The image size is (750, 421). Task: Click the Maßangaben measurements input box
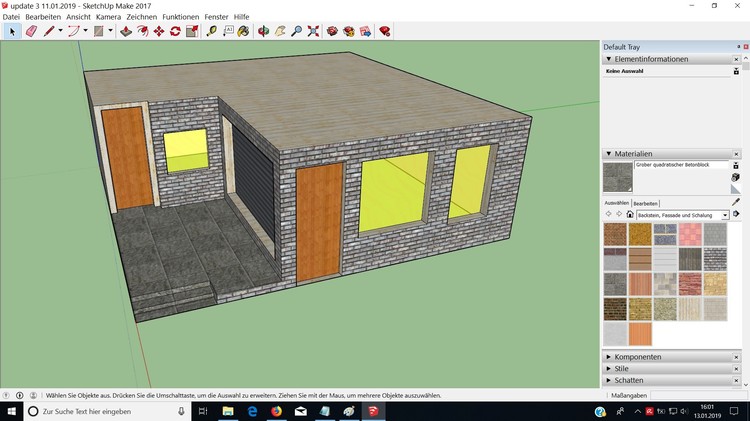pos(696,396)
